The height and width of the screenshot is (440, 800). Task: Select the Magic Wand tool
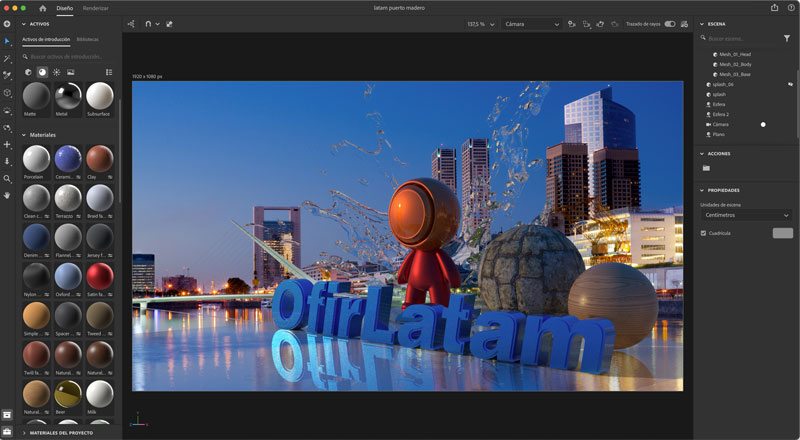click(x=7, y=59)
